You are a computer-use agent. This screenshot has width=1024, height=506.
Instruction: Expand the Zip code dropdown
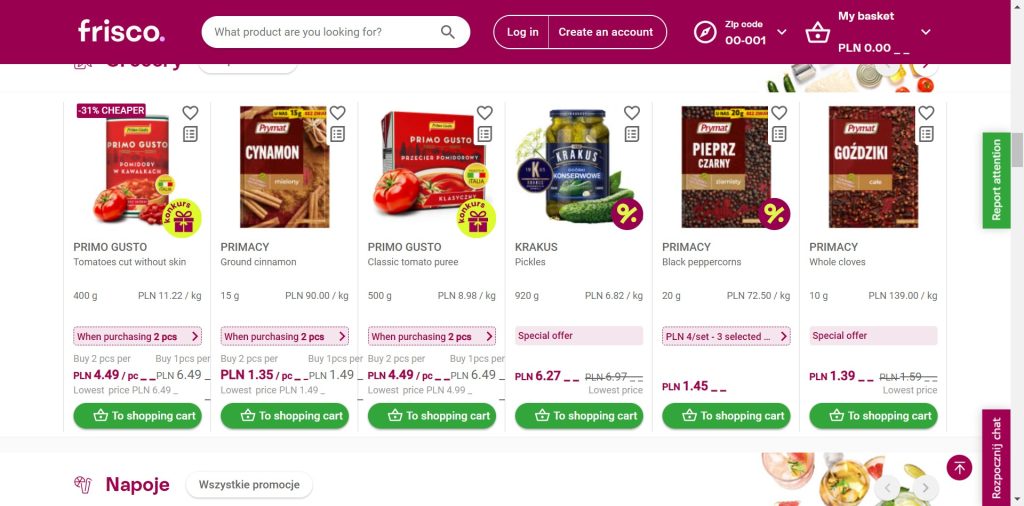pos(782,32)
